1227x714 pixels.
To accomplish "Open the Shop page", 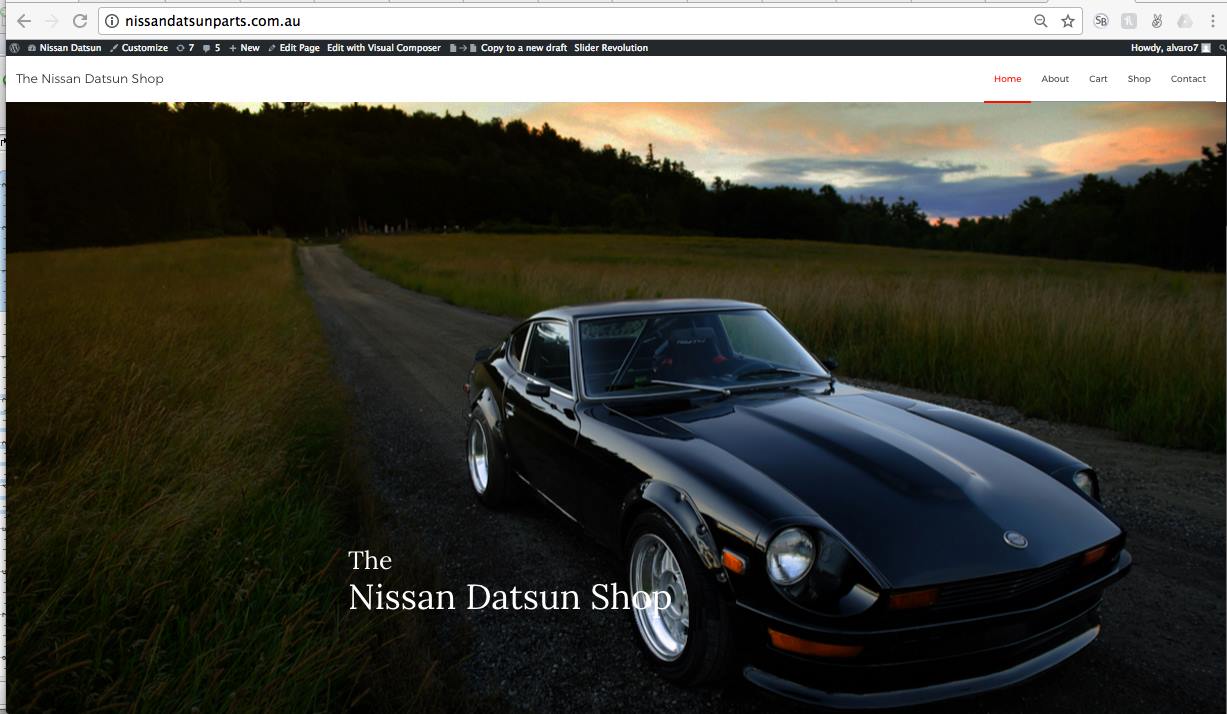I will (x=1139, y=79).
